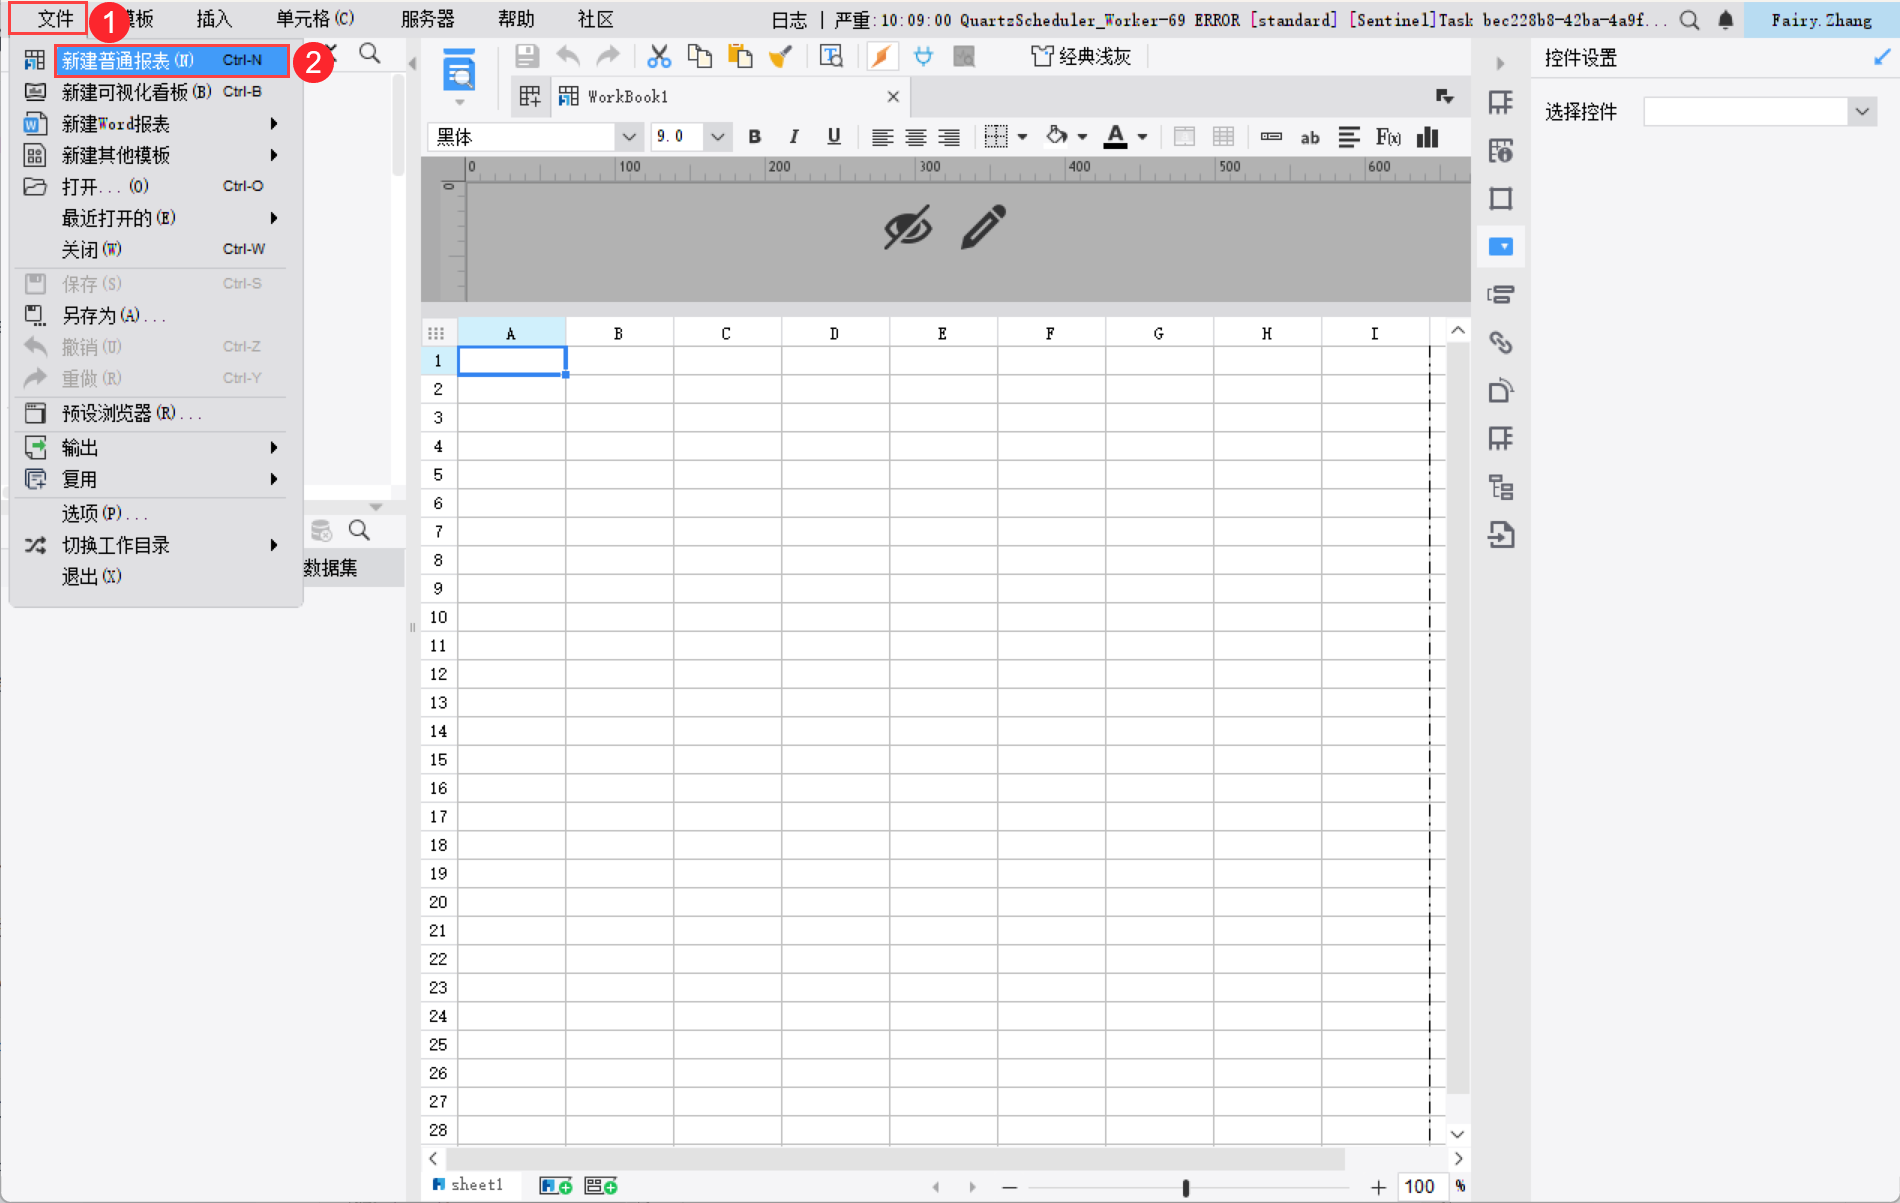Click the unmerge cells grid icon
This screenshot has width=1900, height=1203.
click(1223, 137)
